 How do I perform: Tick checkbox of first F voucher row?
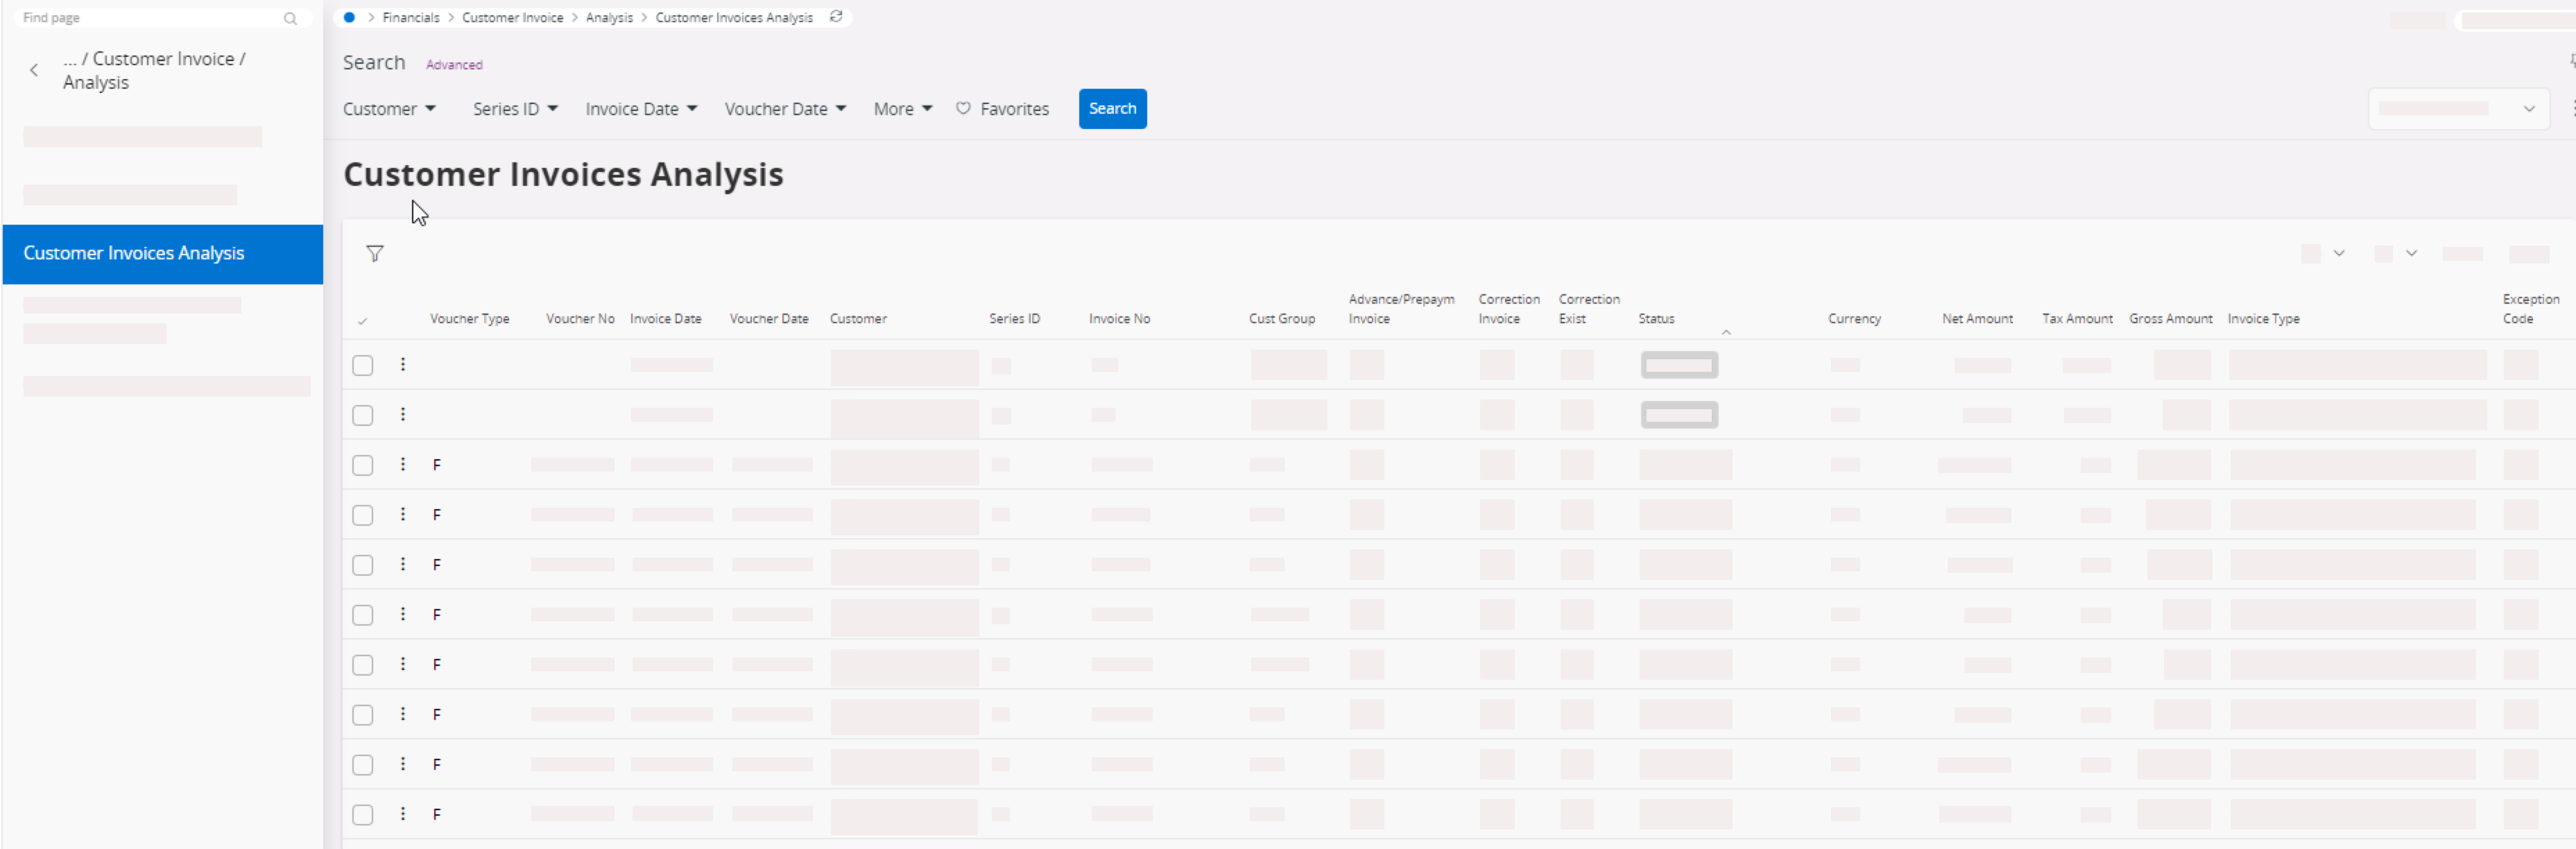[x=363, y=466]
